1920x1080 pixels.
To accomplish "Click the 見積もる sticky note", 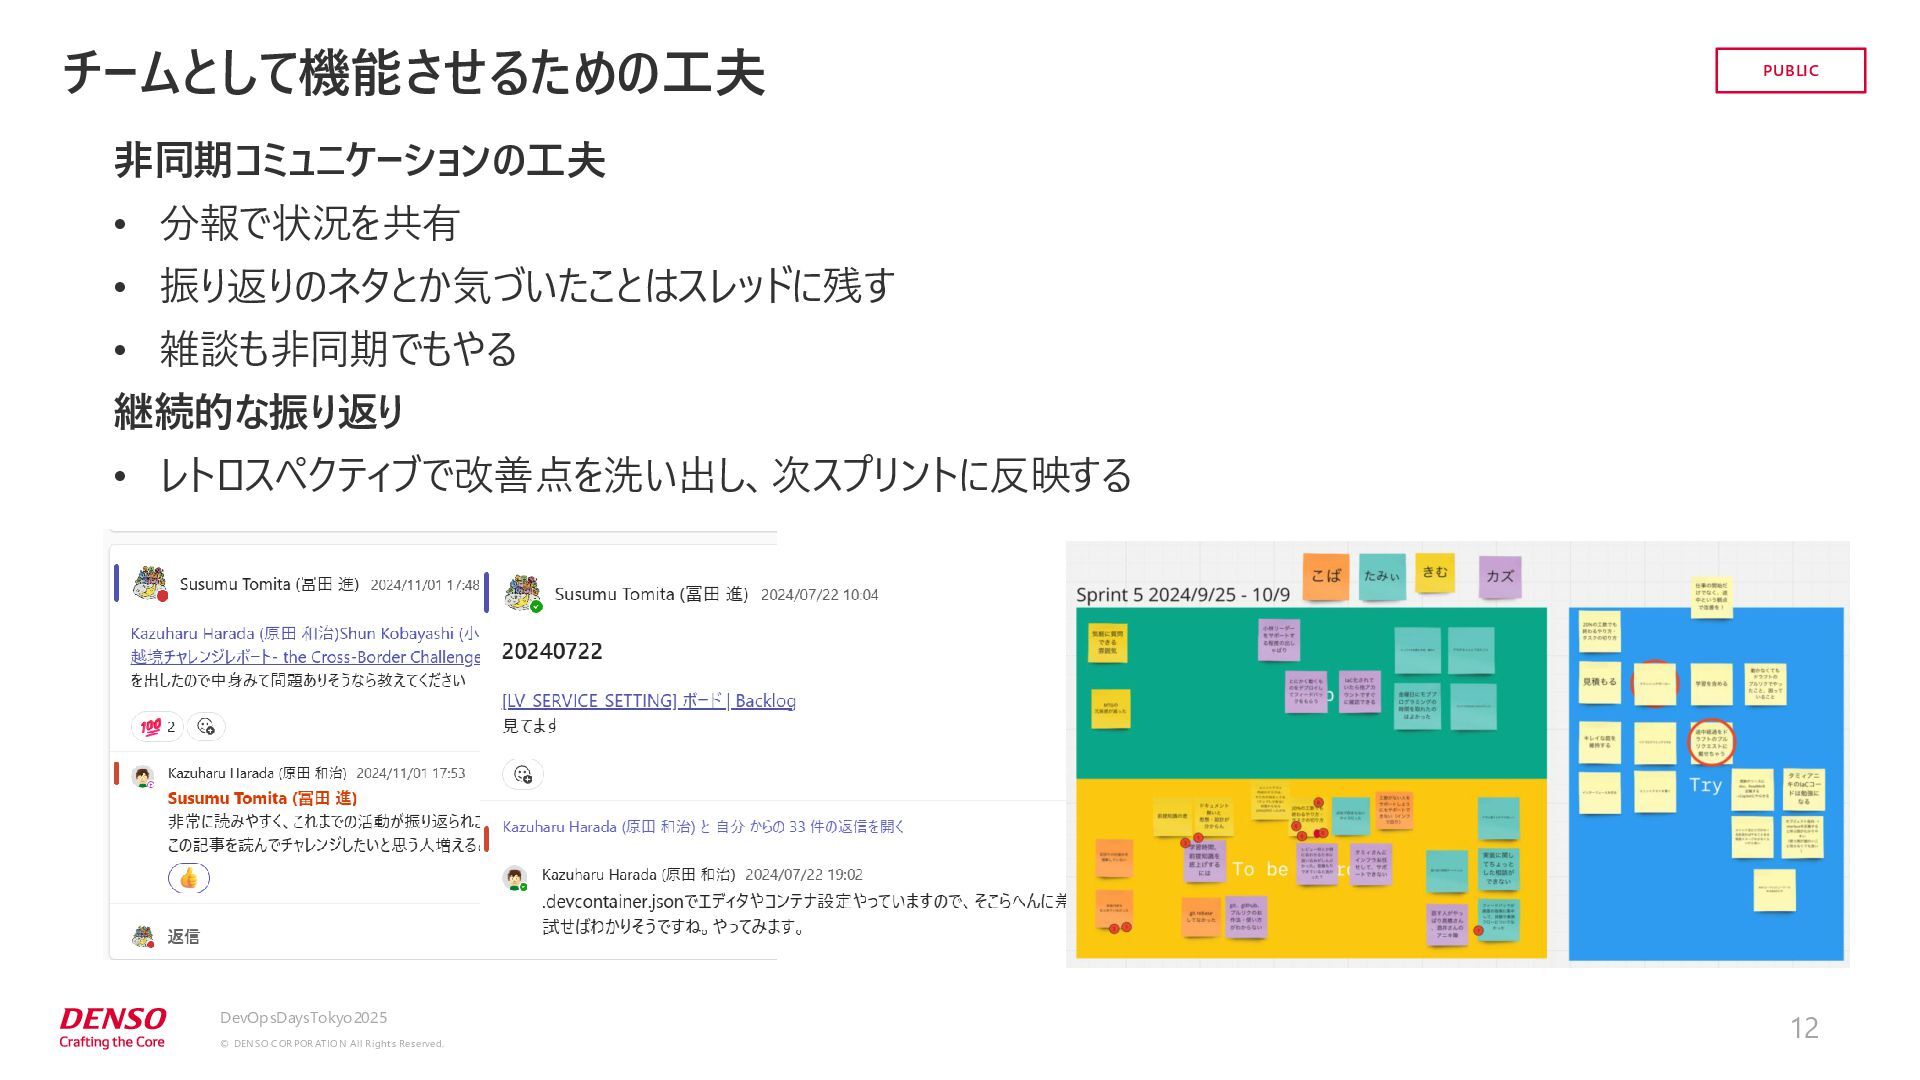I will pyautogui.click(x=1599, y=682).
